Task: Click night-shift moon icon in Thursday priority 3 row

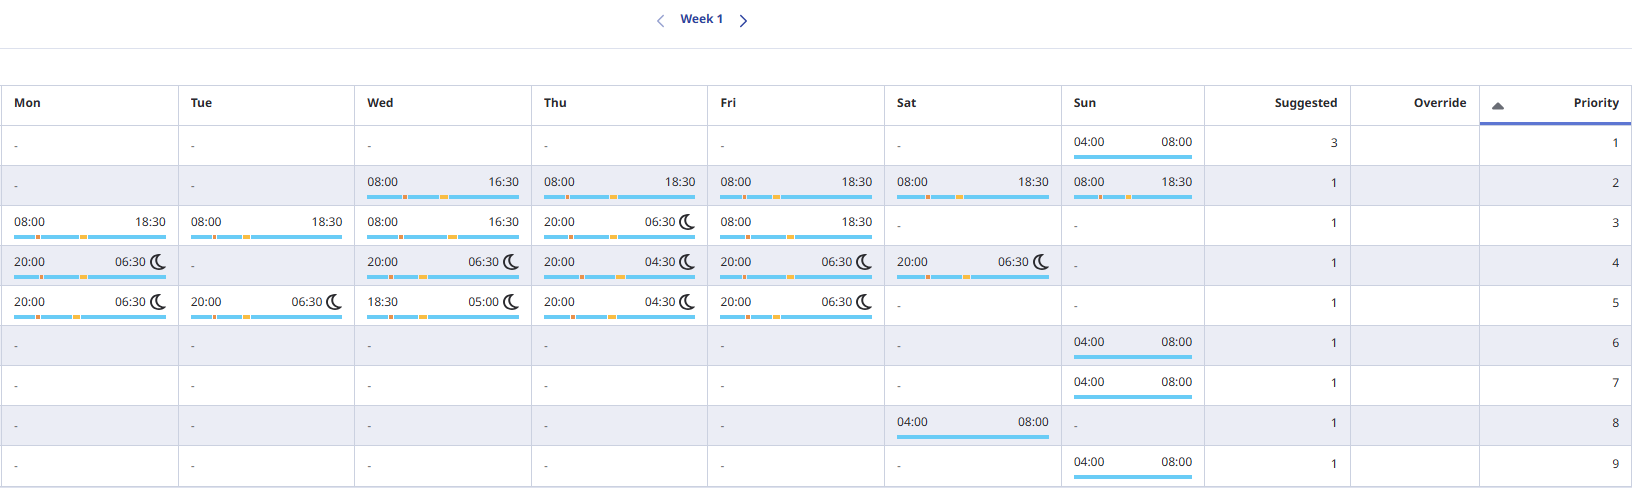Action: 687,222
